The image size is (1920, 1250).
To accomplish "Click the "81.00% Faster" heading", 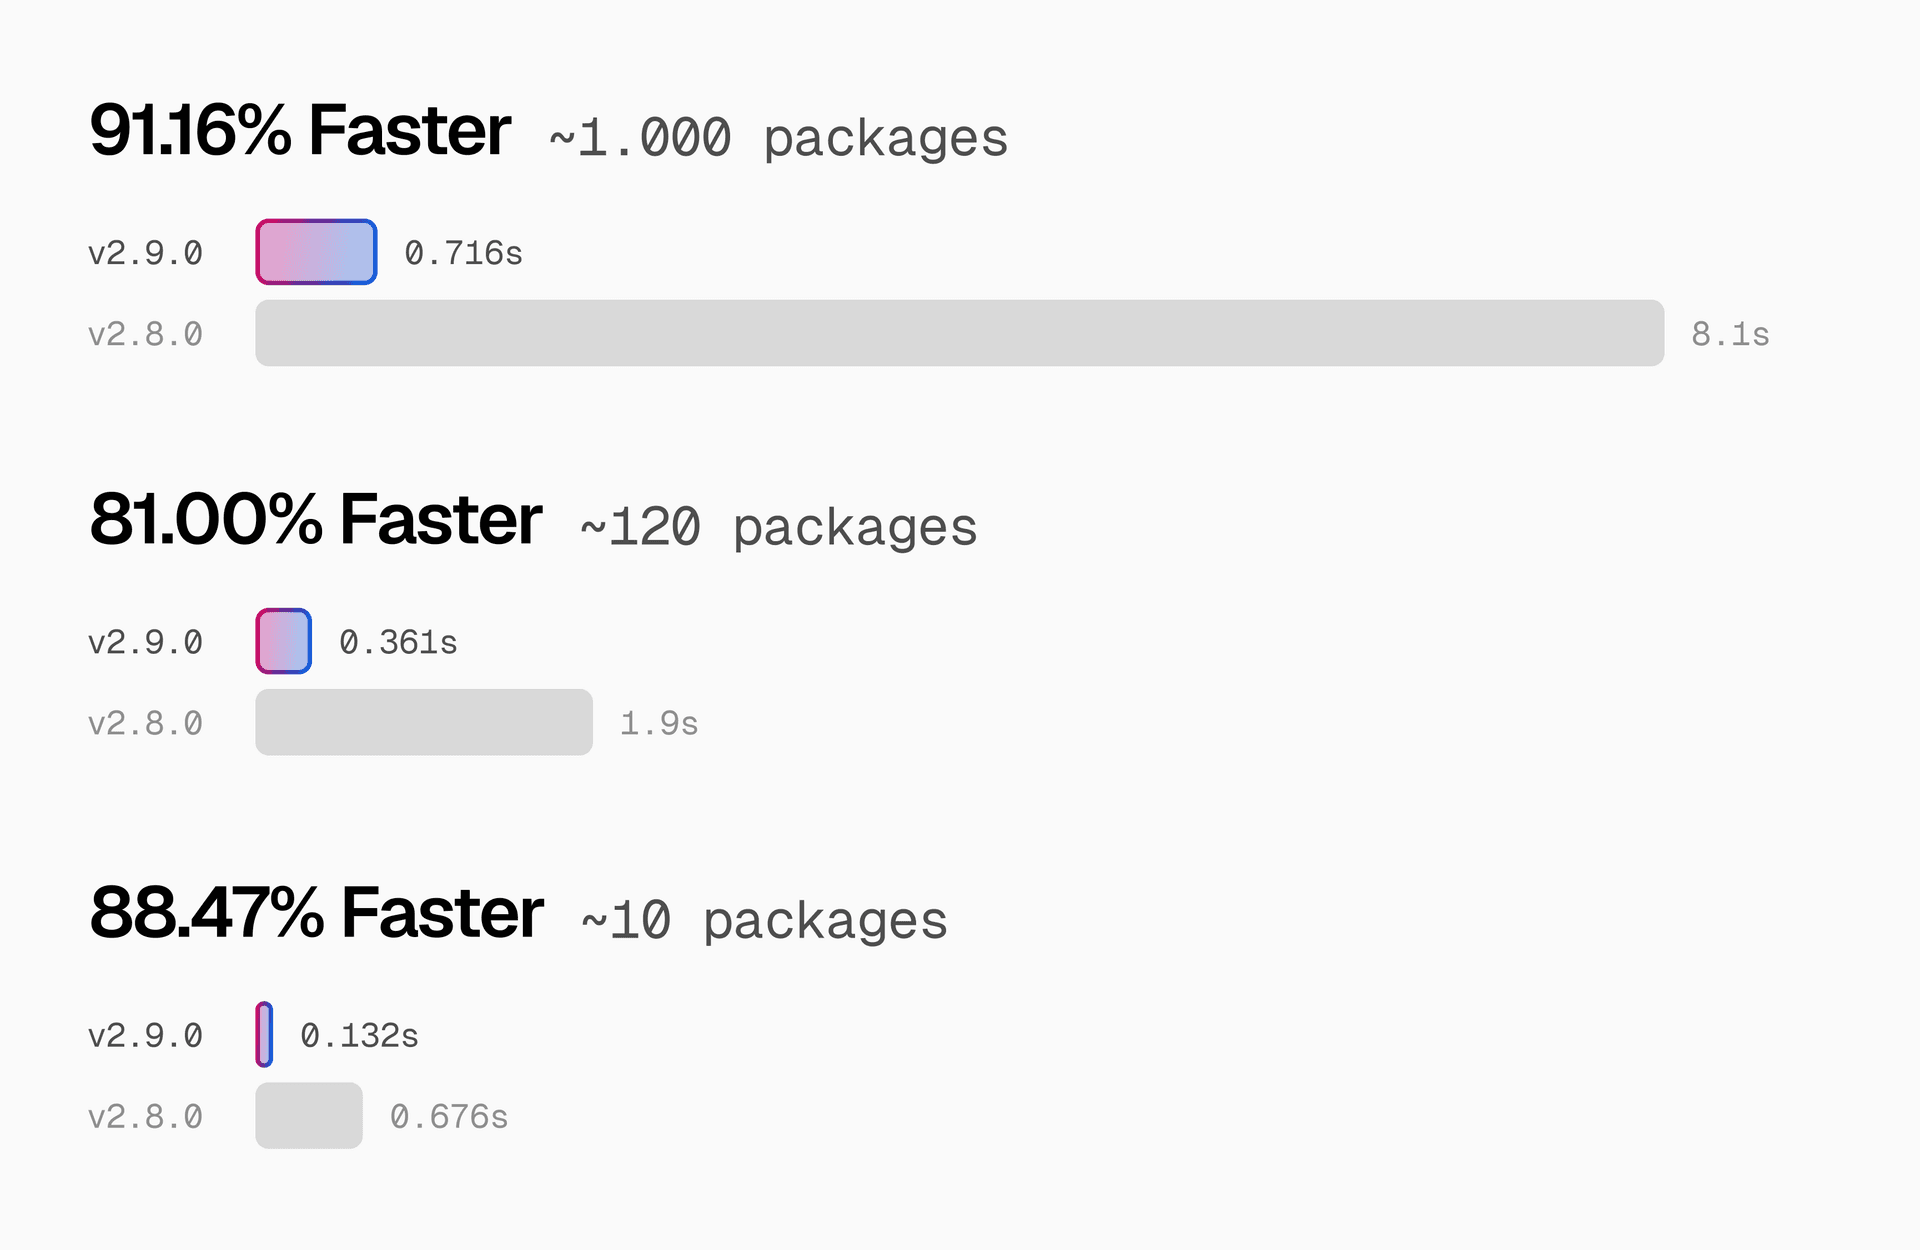I will 315,520.
